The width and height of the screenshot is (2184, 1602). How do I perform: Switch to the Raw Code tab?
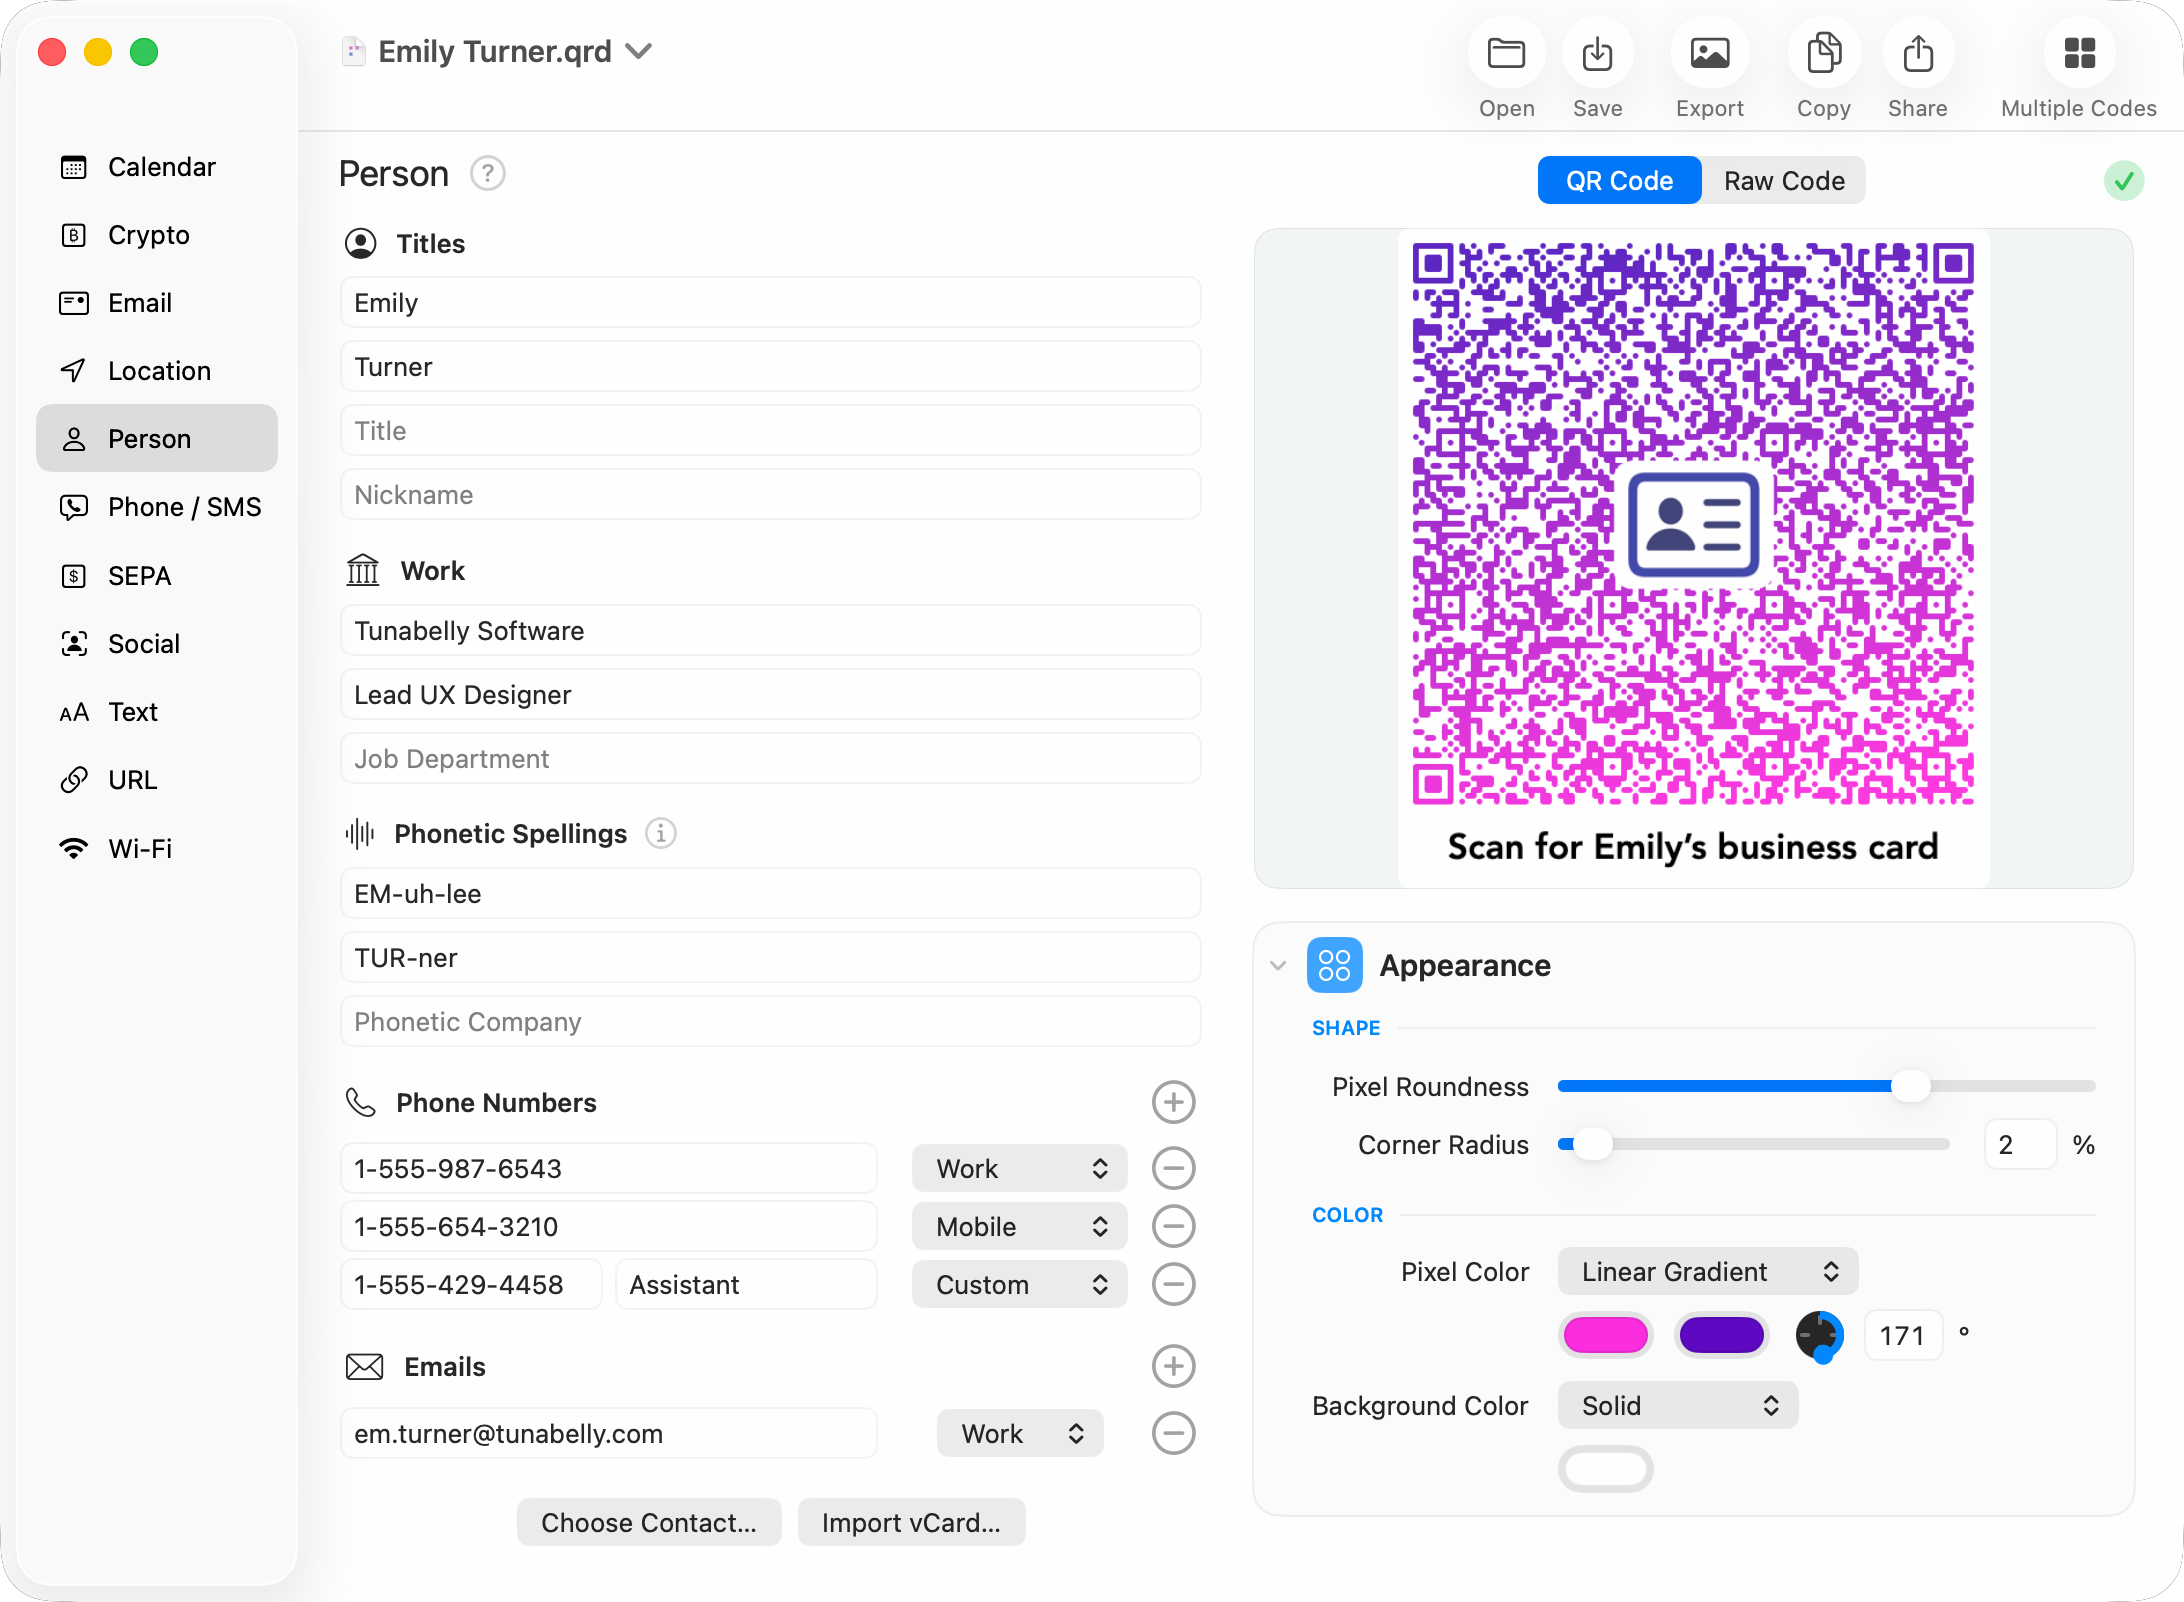1784,180
